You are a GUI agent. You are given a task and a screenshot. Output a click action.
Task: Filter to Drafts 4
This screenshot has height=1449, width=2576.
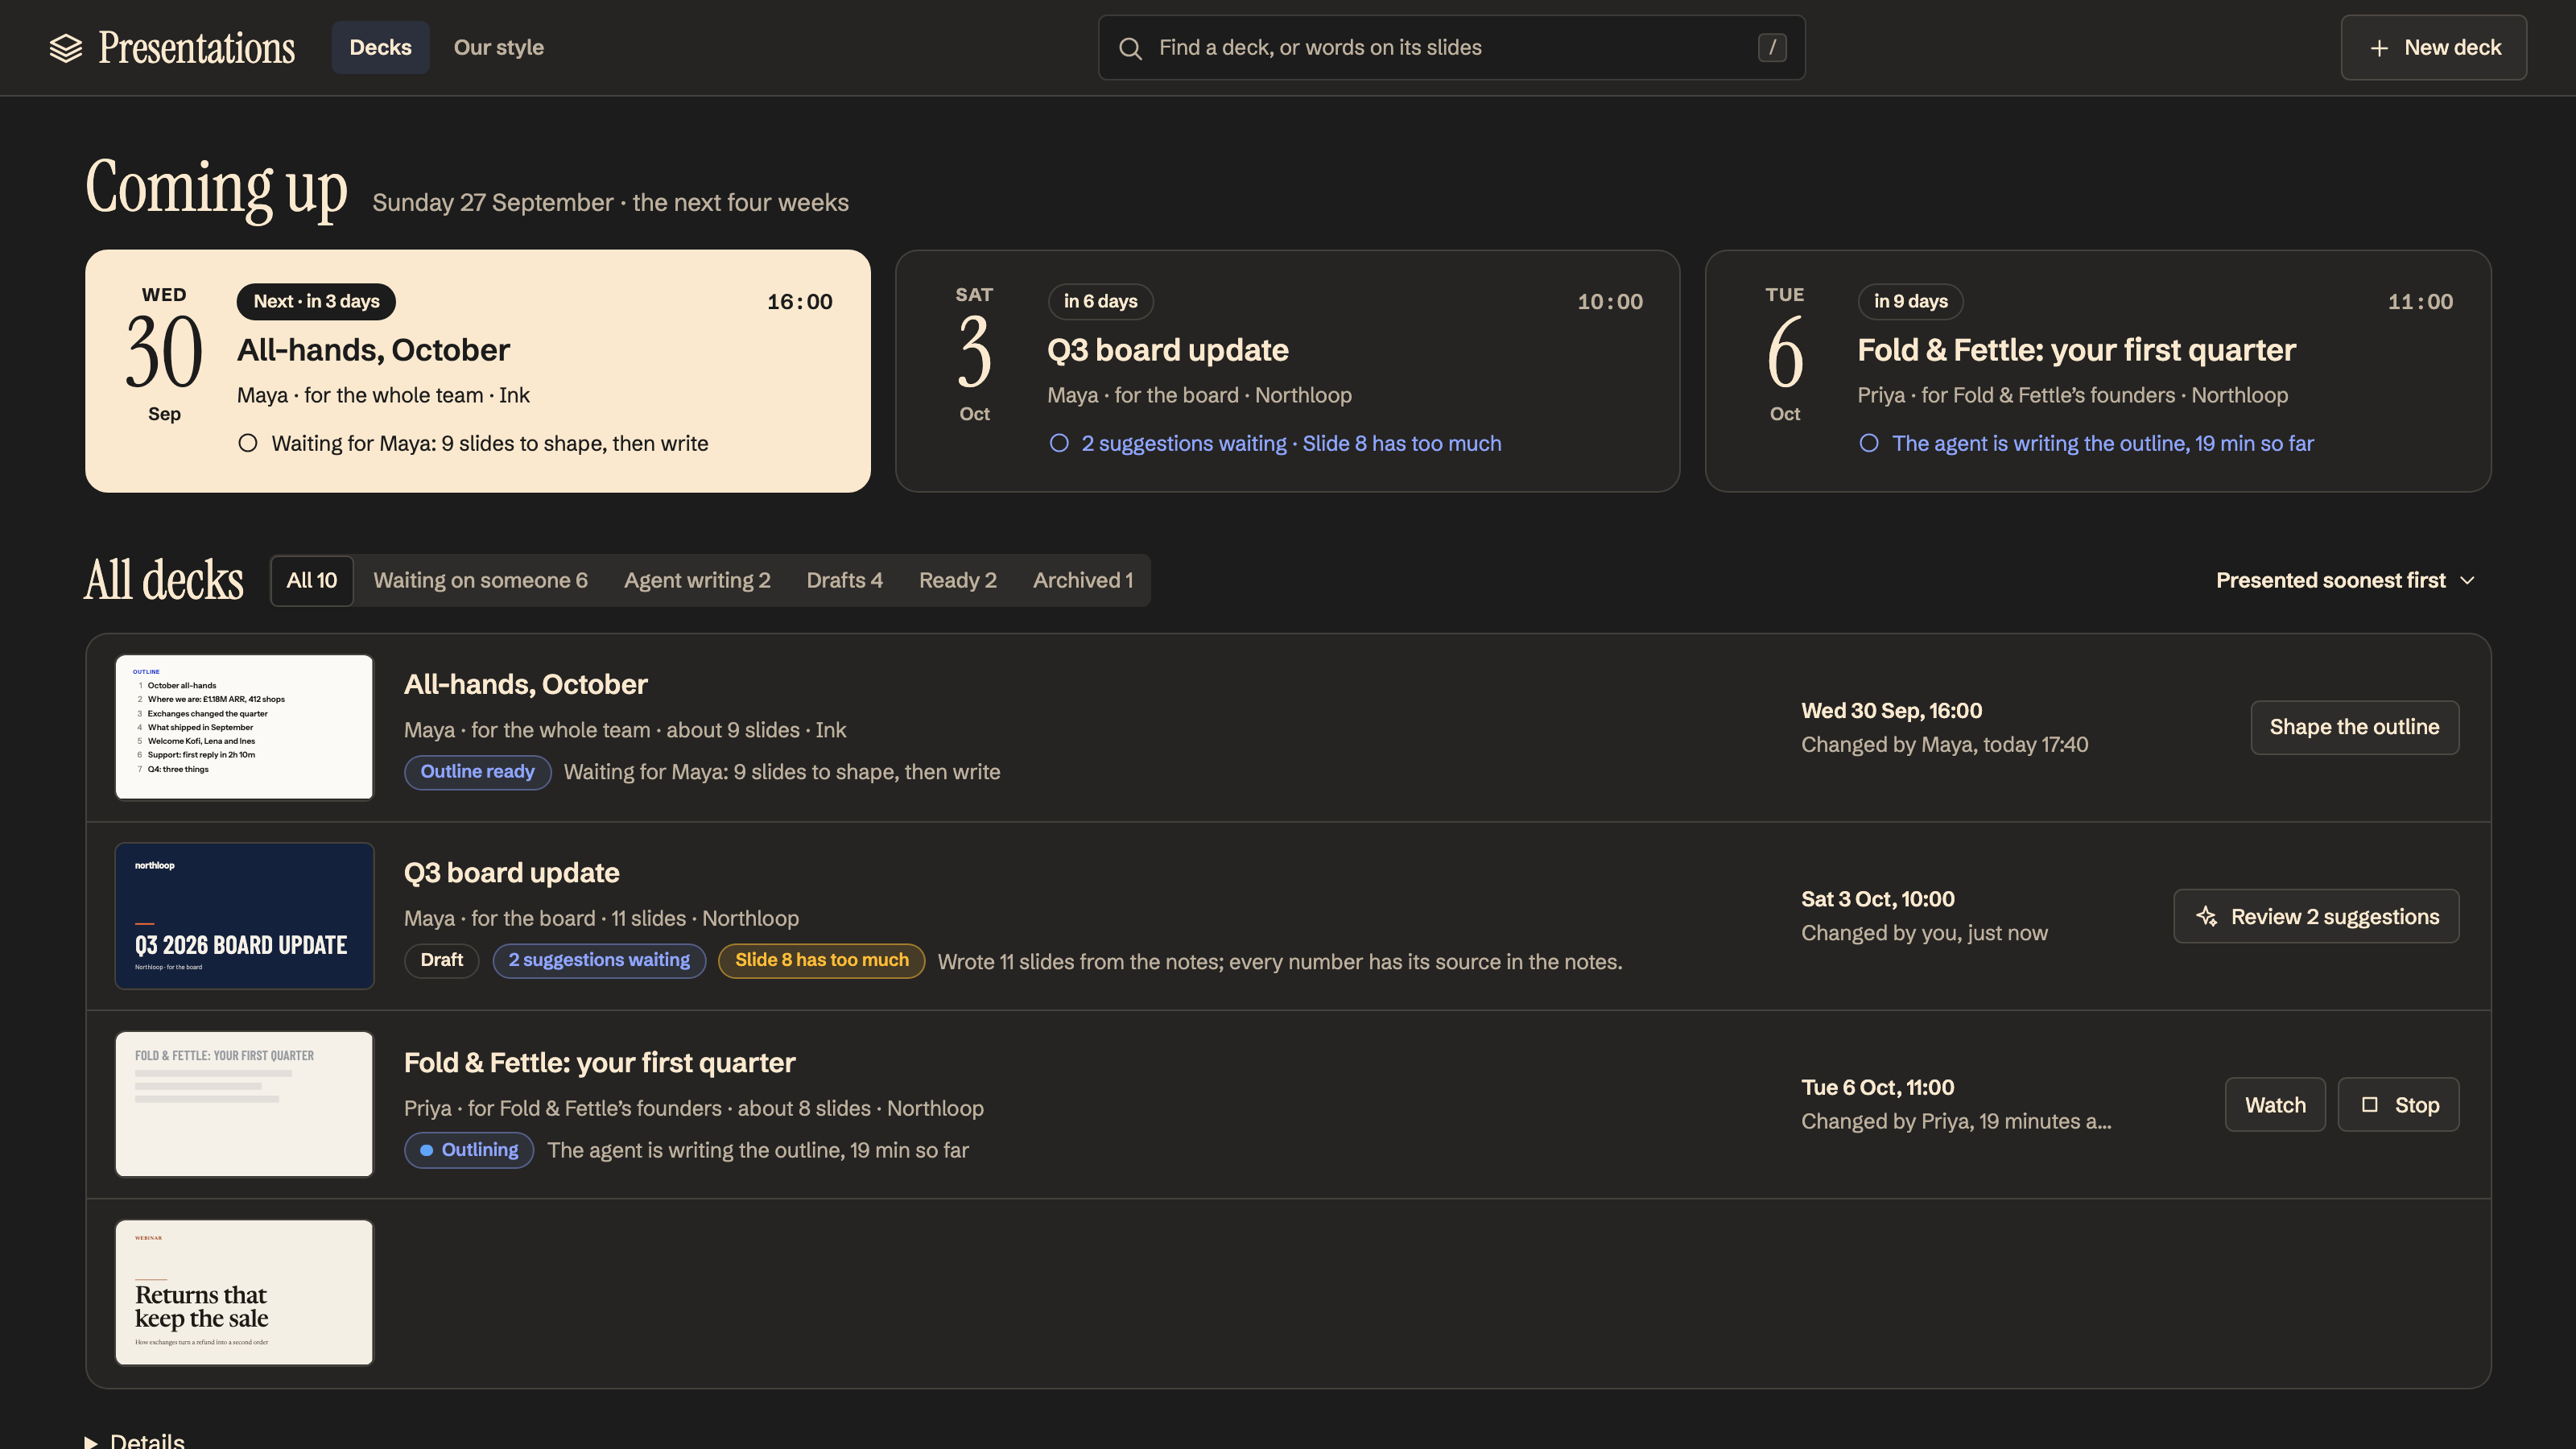[844, 580]
